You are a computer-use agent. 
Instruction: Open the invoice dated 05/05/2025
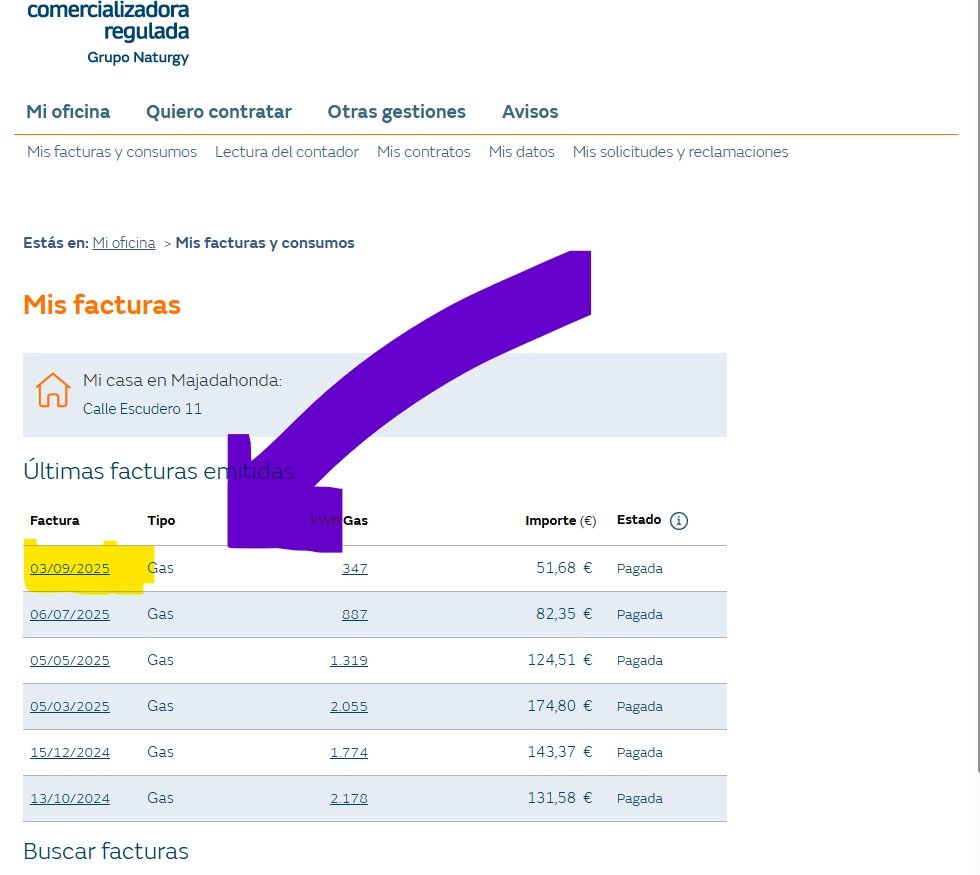tap(70, 661)
